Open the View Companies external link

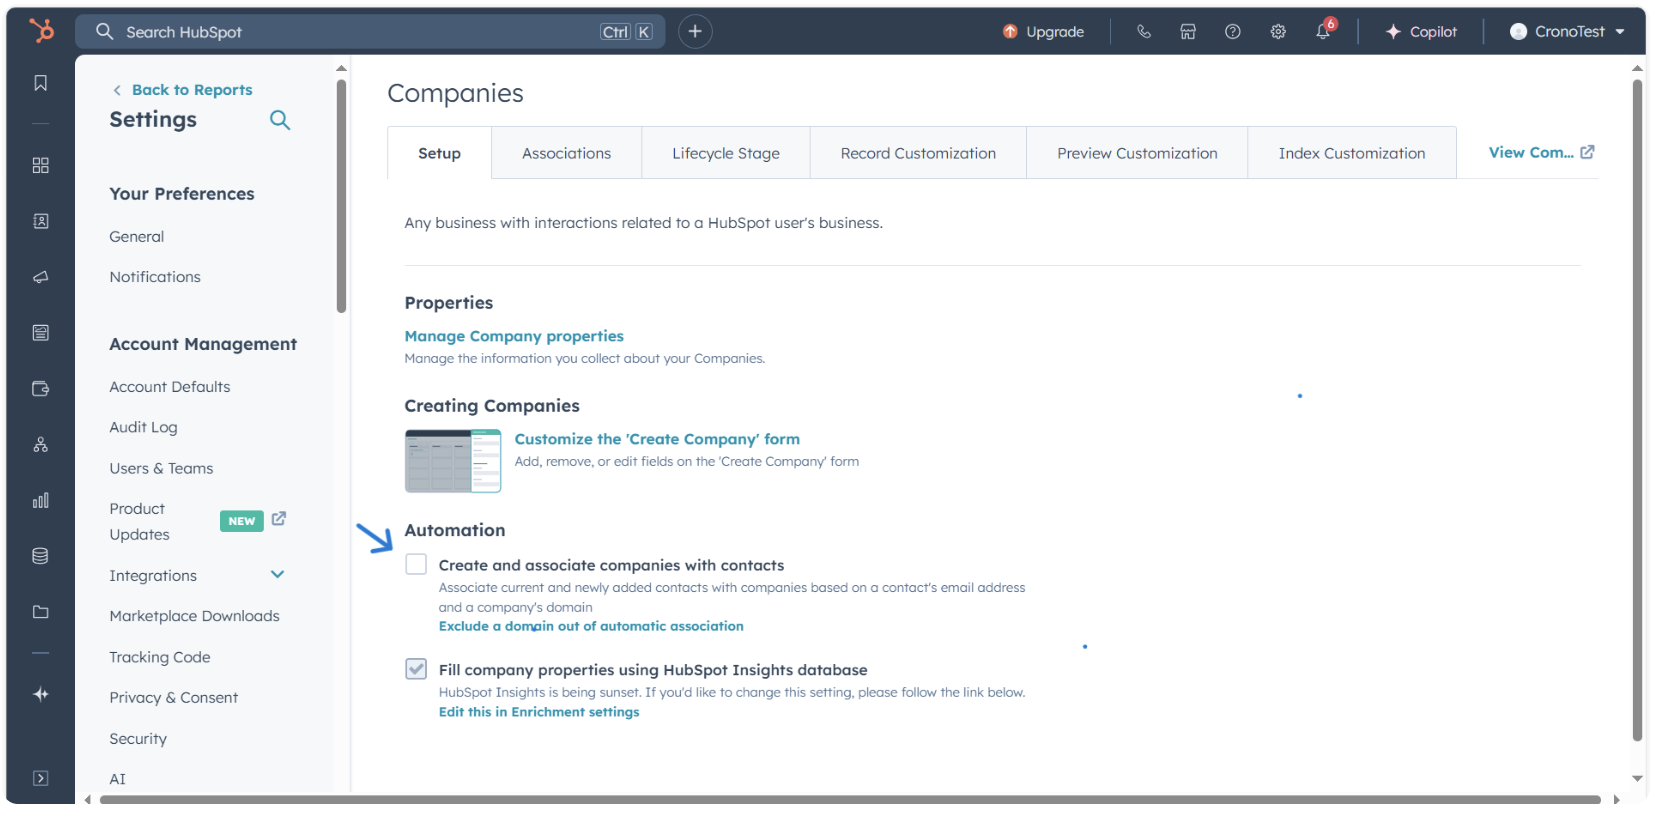click(x=1541, y=153)
